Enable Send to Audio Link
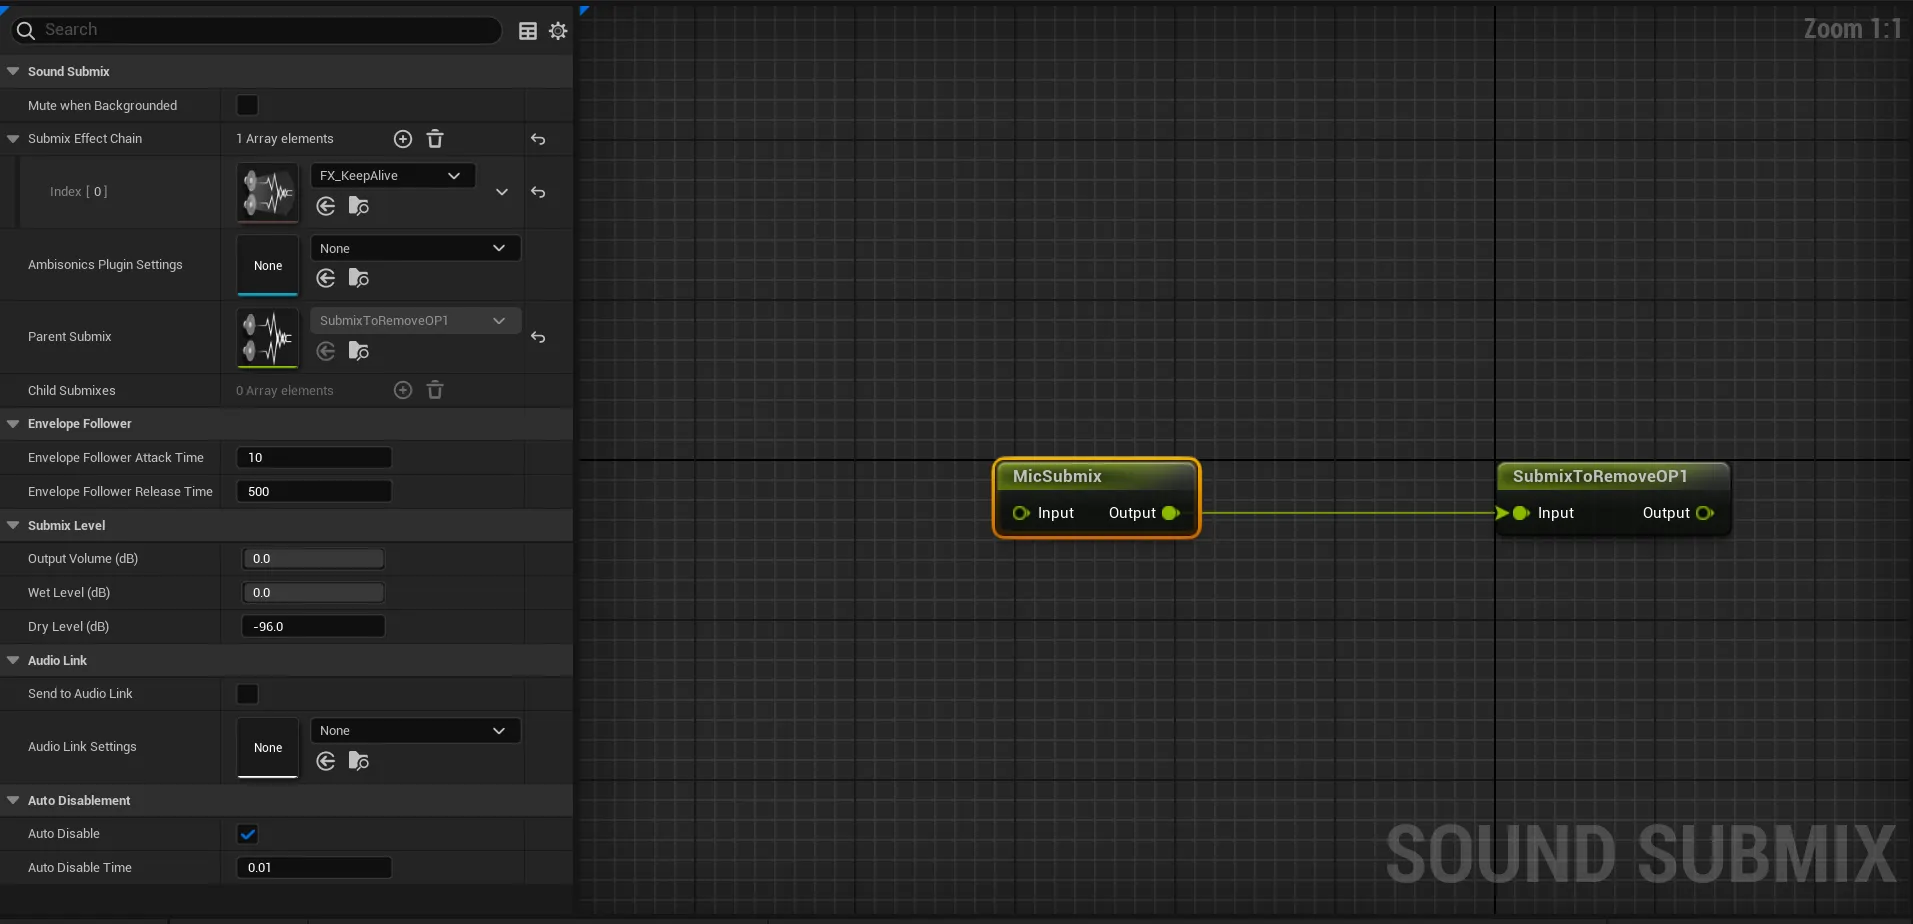1913x924 pixels. coord(246,692)
